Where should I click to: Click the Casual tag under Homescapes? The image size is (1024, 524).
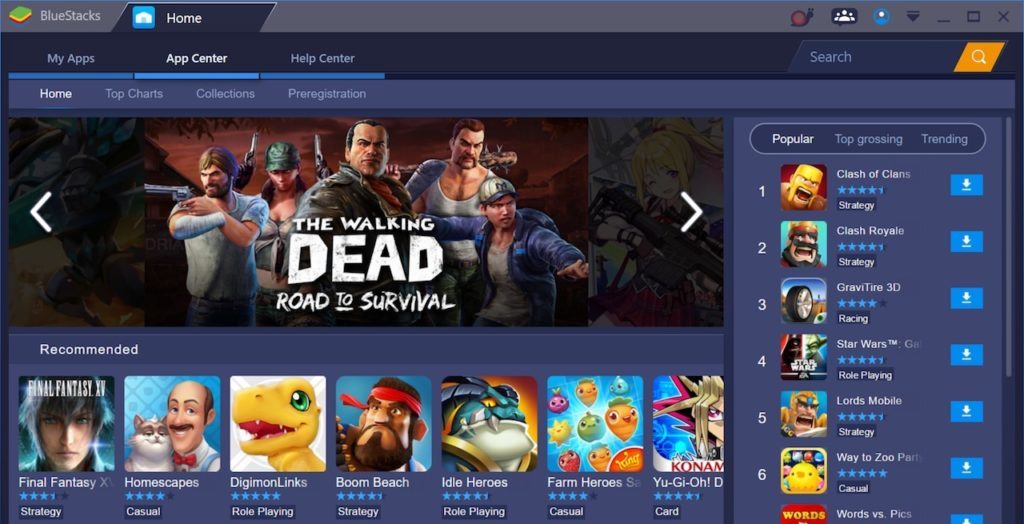[141, 511]
